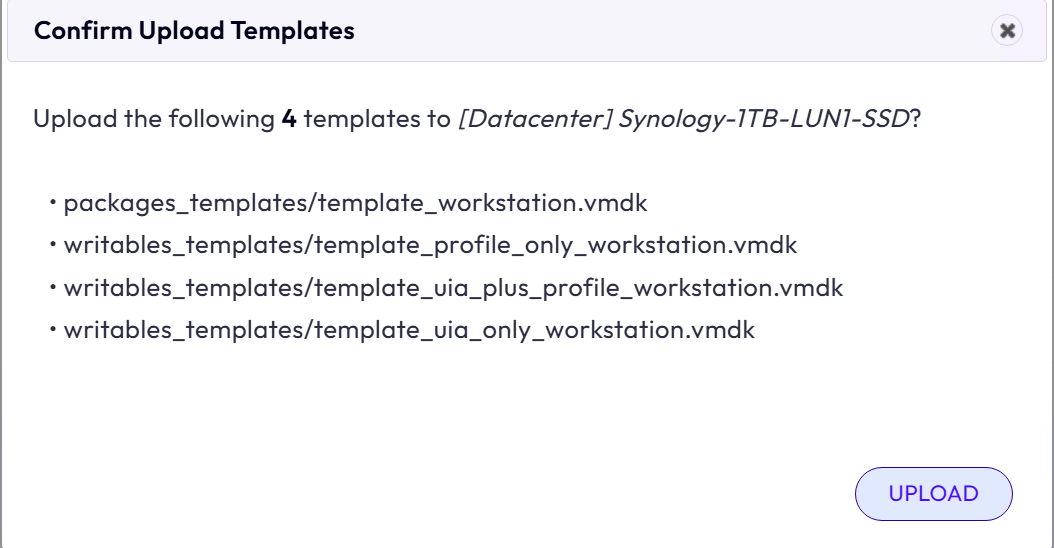Image resolution: width=1054 pixels, height=548 pixels.
Task: Click bullet beside template_uia_only_workstation entry
Action: pos(52,328)
